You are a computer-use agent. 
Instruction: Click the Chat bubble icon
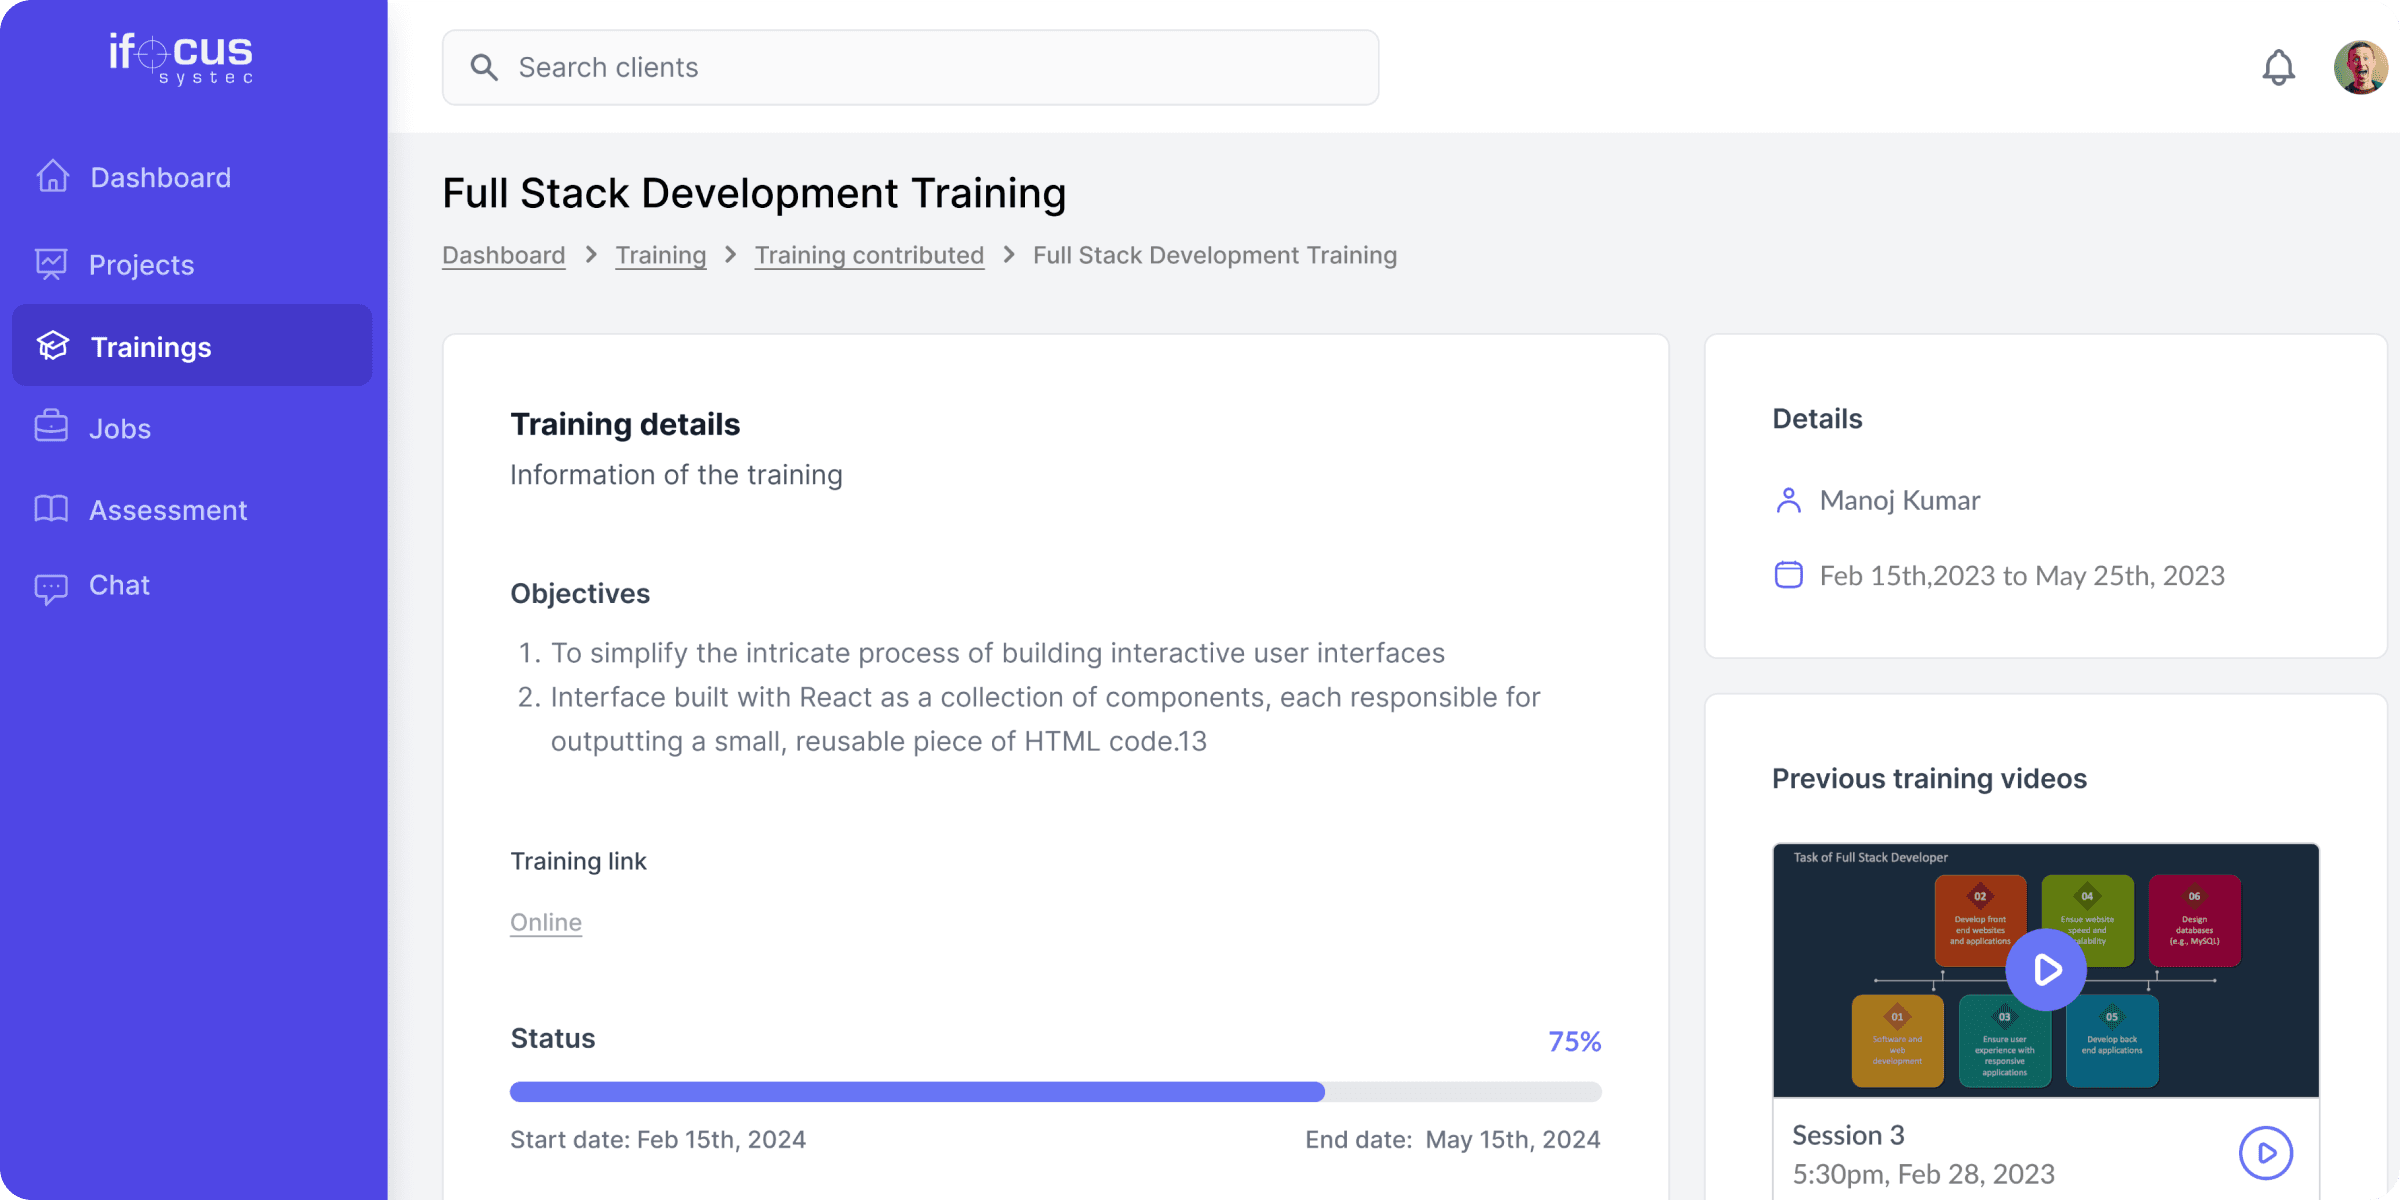click(51, 587)
